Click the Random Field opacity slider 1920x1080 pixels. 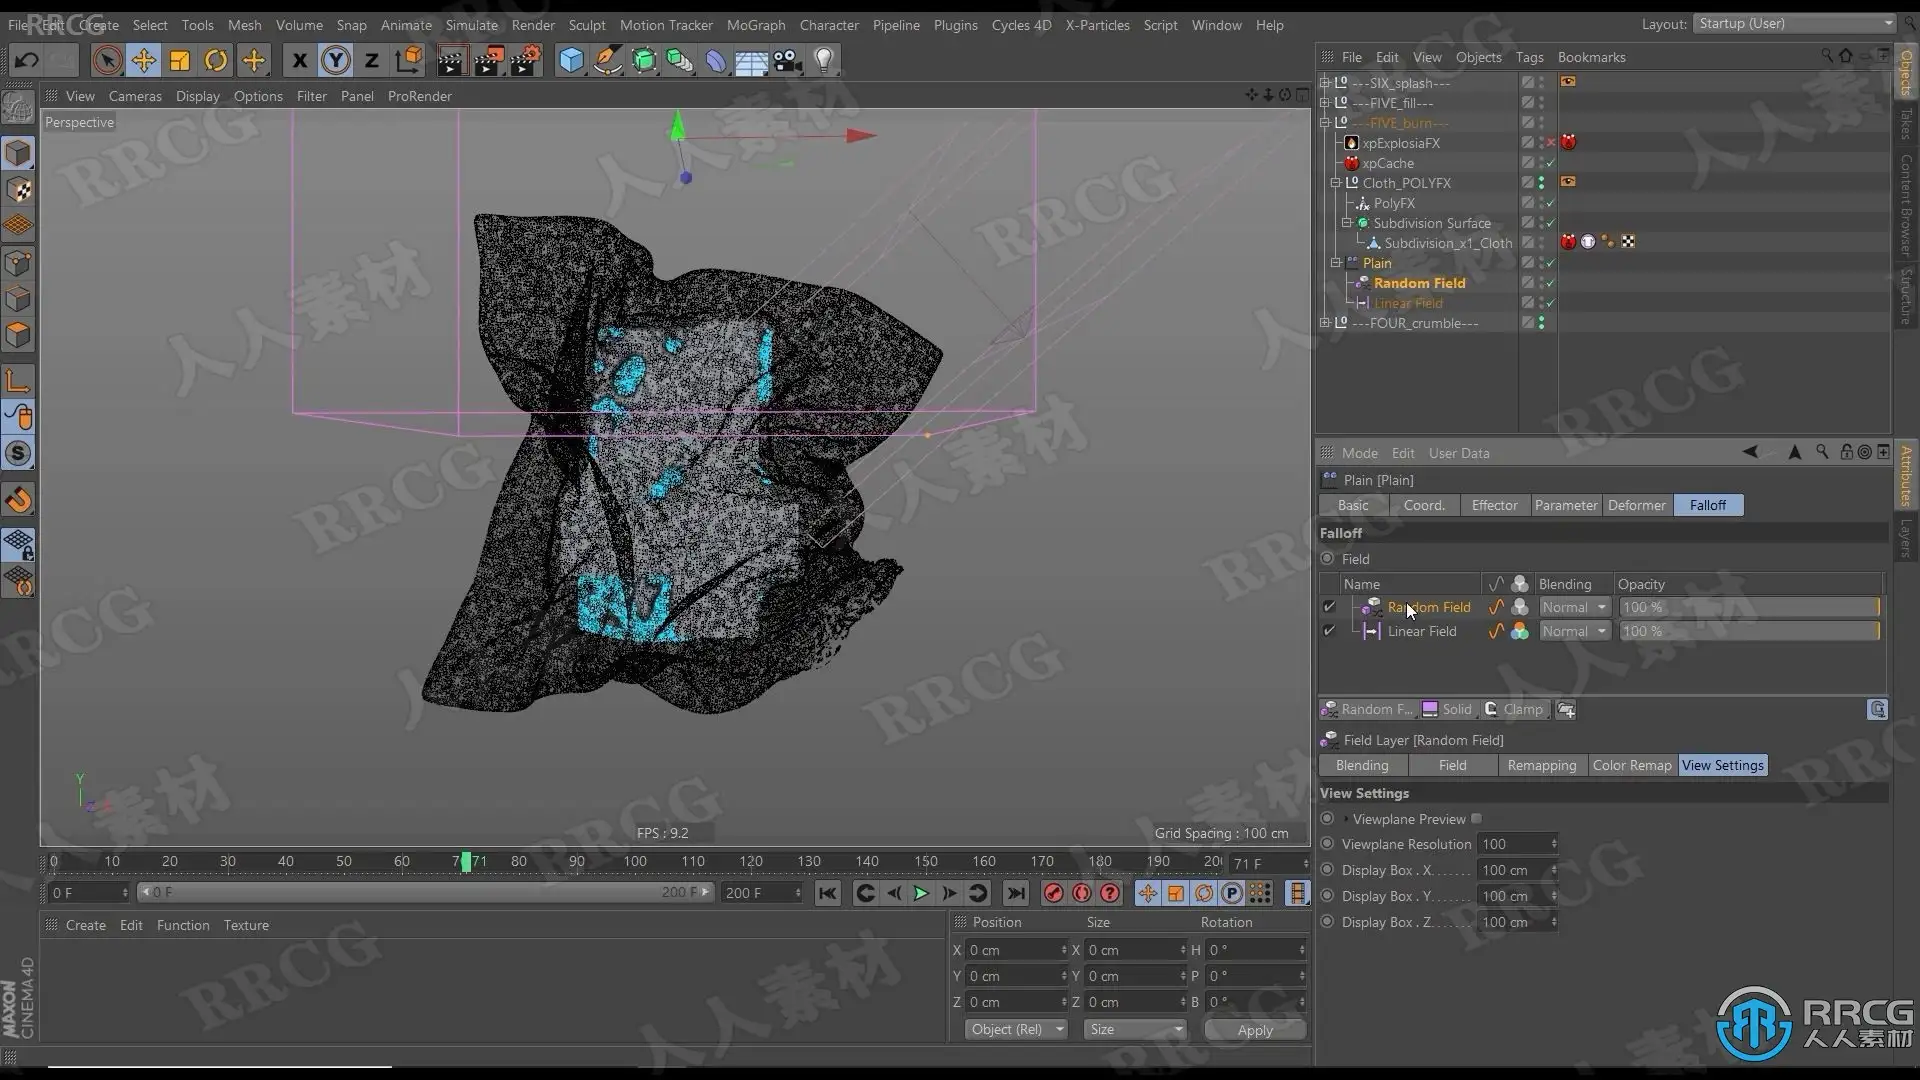point(1748,607)
